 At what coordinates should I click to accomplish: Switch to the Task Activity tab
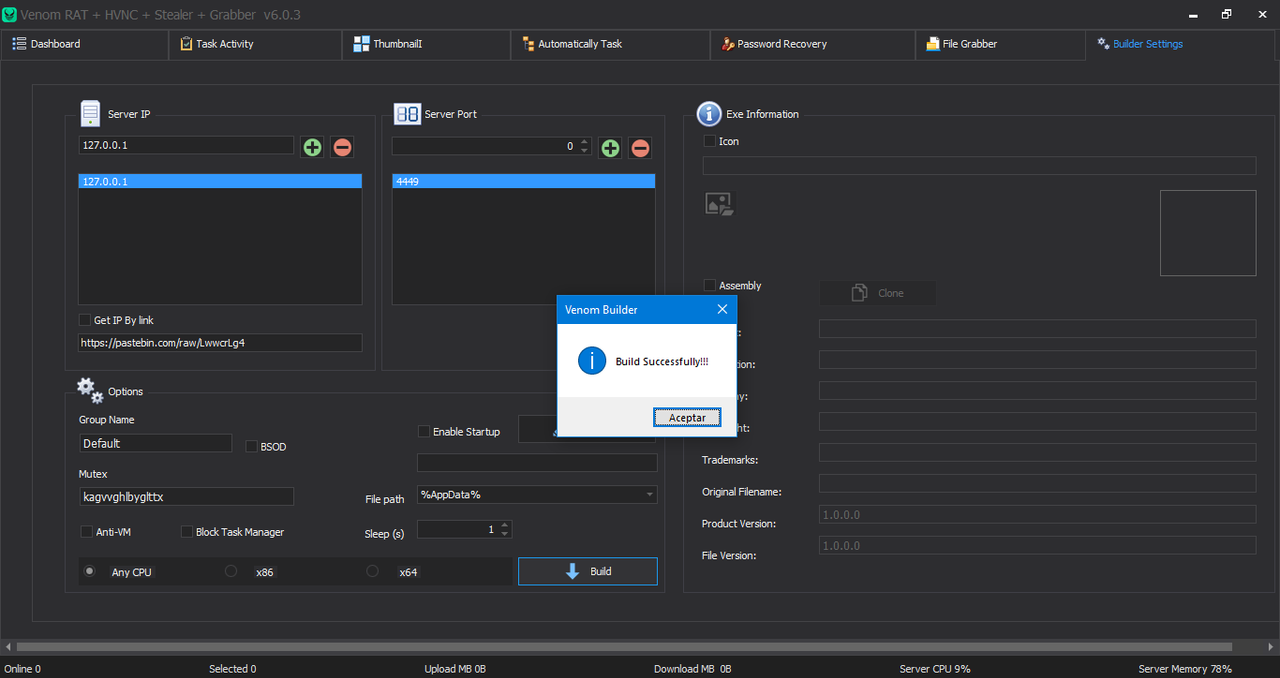tap(255, 44)
